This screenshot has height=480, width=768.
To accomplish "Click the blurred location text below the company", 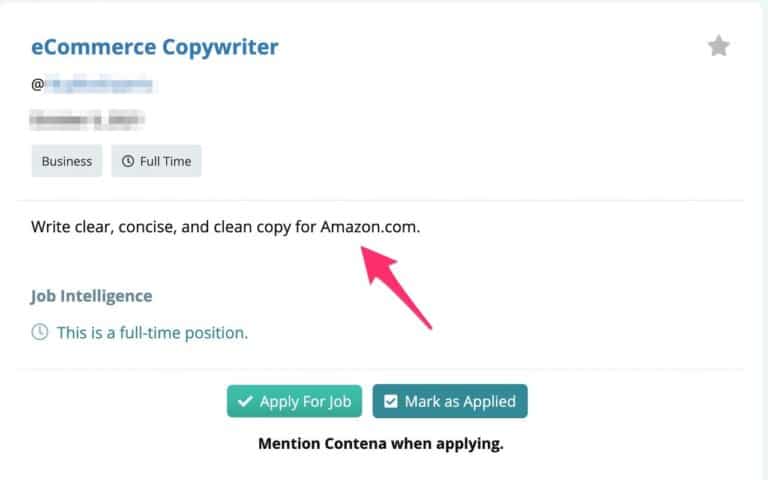I will tap(87, 120).
